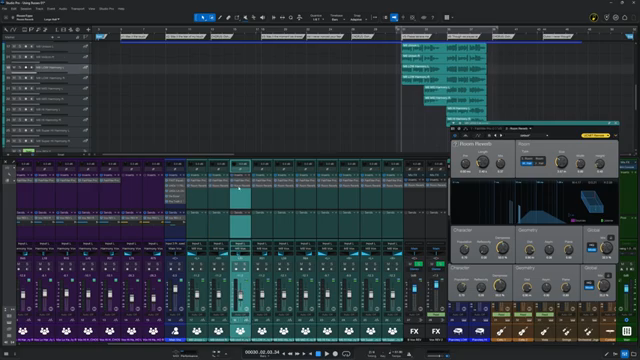Screen dimensions: 640x360
Task: Select the Mute tool in the toolbar
Action: coord(245,18)
